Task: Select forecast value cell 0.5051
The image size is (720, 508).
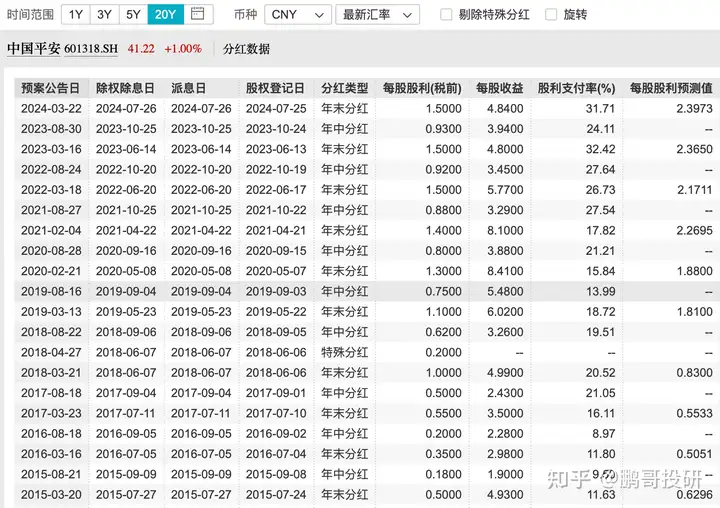Action: (694, 454)
